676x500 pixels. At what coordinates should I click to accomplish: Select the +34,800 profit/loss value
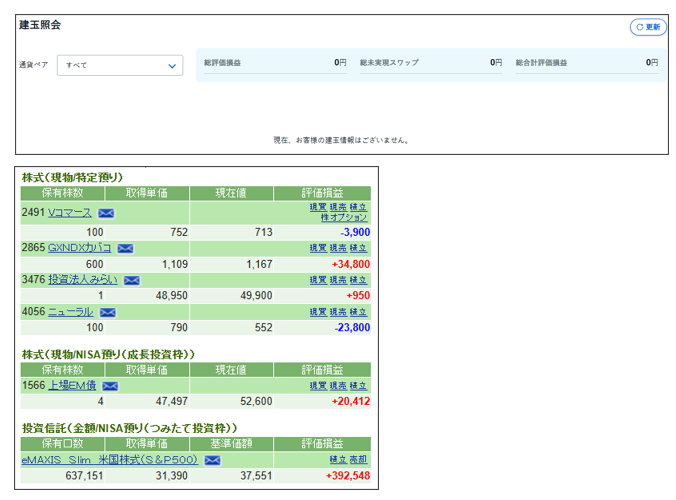(351, 264)
